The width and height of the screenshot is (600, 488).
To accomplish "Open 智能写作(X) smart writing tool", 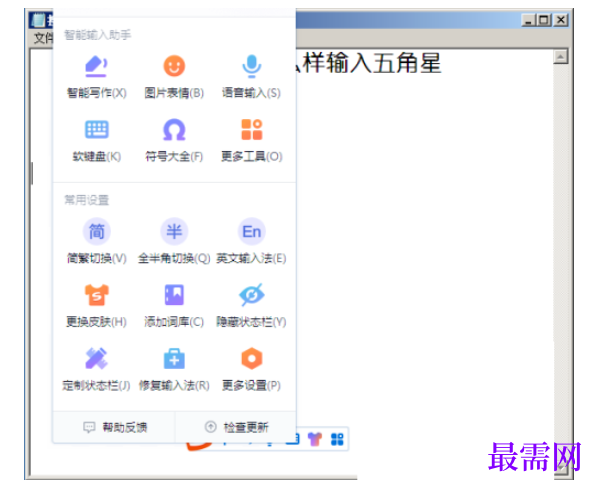I will (x=96, y=76).
